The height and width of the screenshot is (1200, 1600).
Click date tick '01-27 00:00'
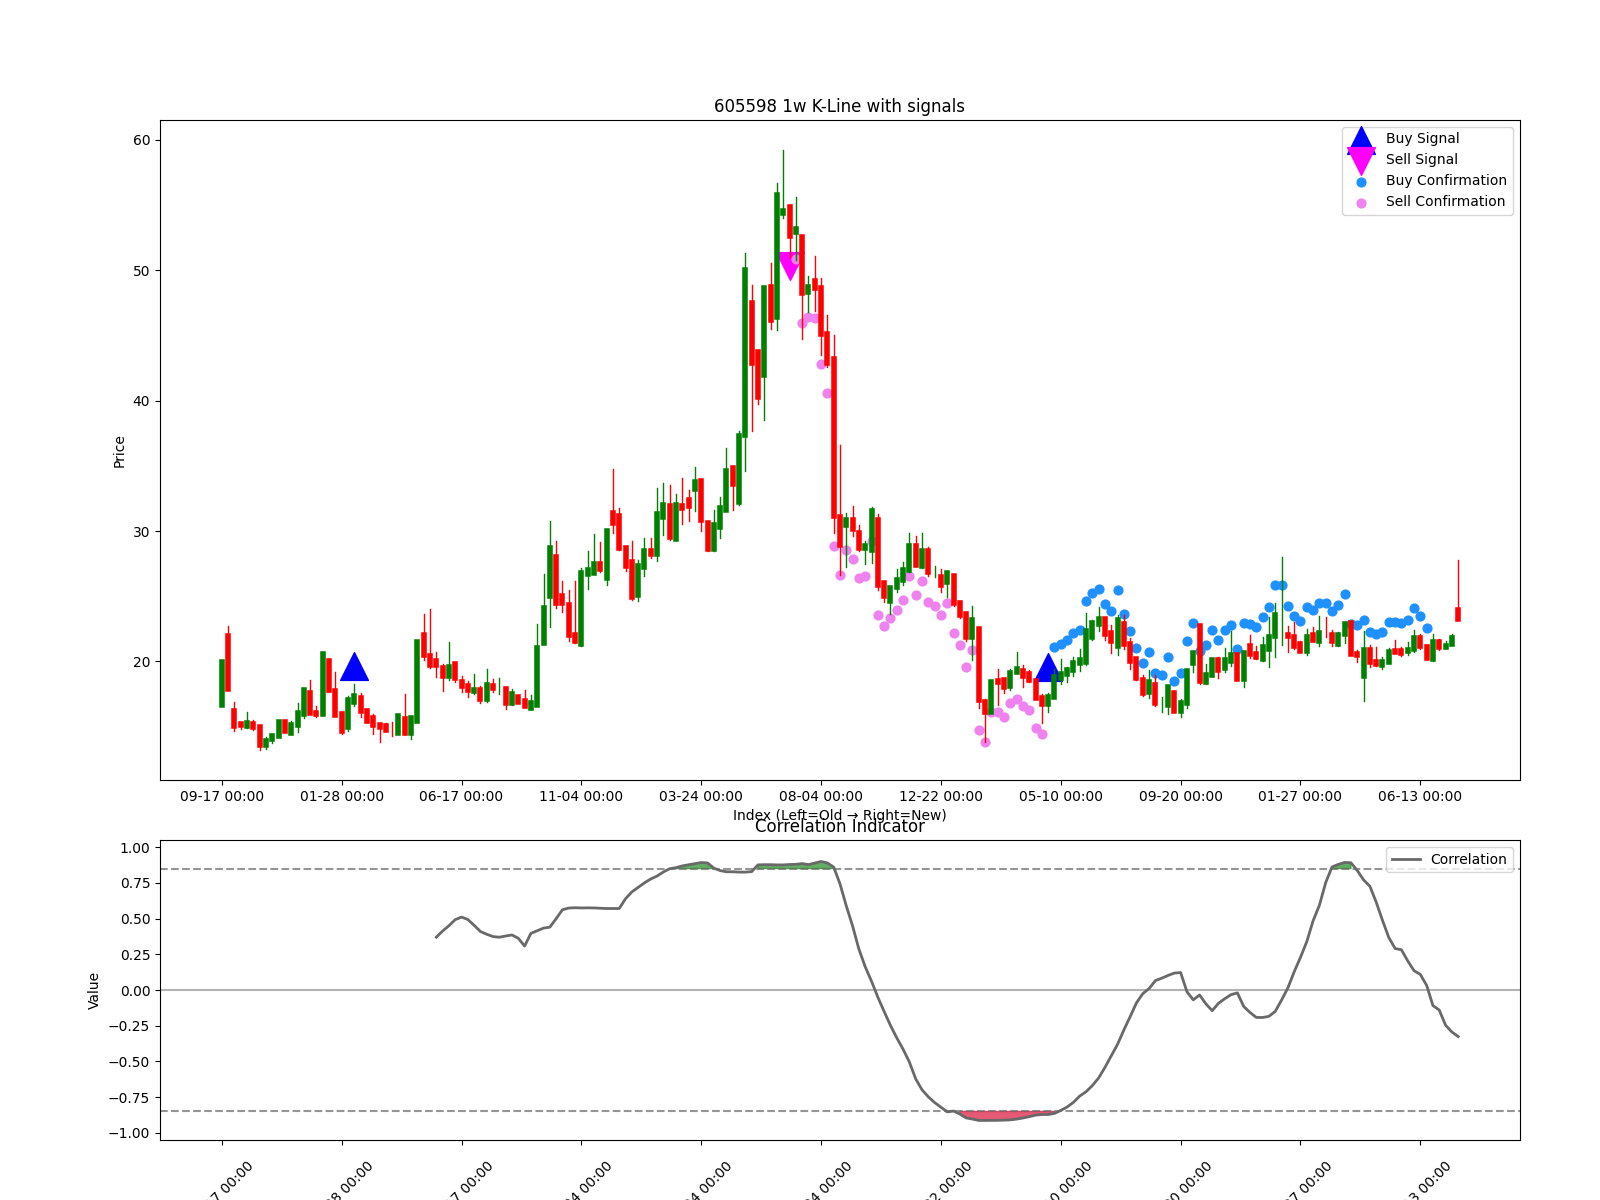(x=1300, y=797)
